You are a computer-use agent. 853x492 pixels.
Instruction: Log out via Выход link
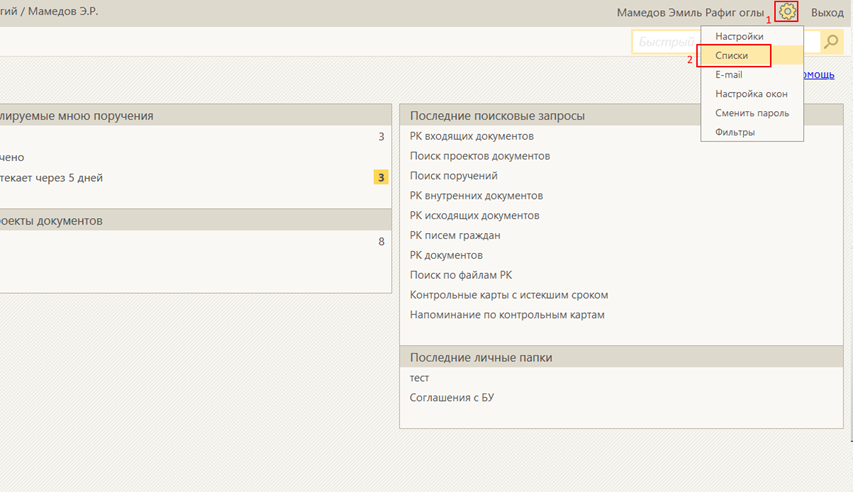(827, 12)
